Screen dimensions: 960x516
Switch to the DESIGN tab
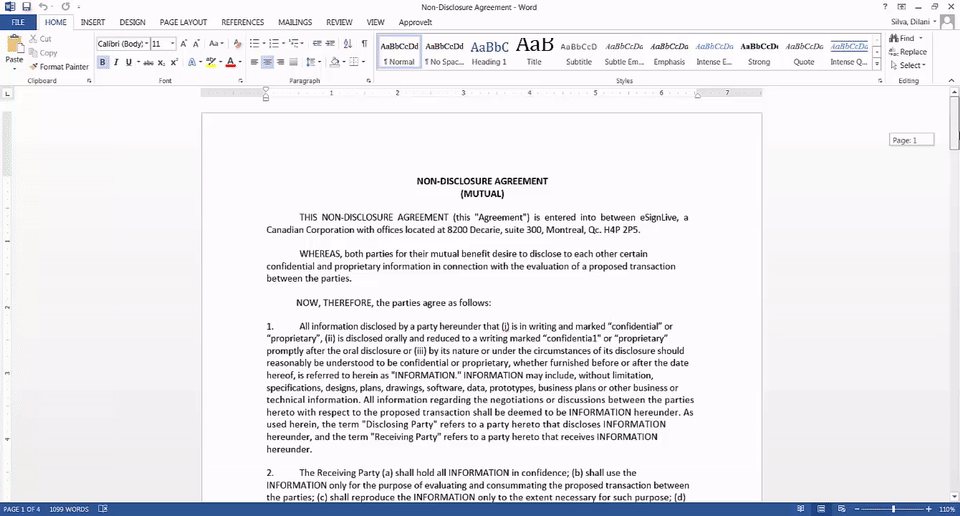132,22
